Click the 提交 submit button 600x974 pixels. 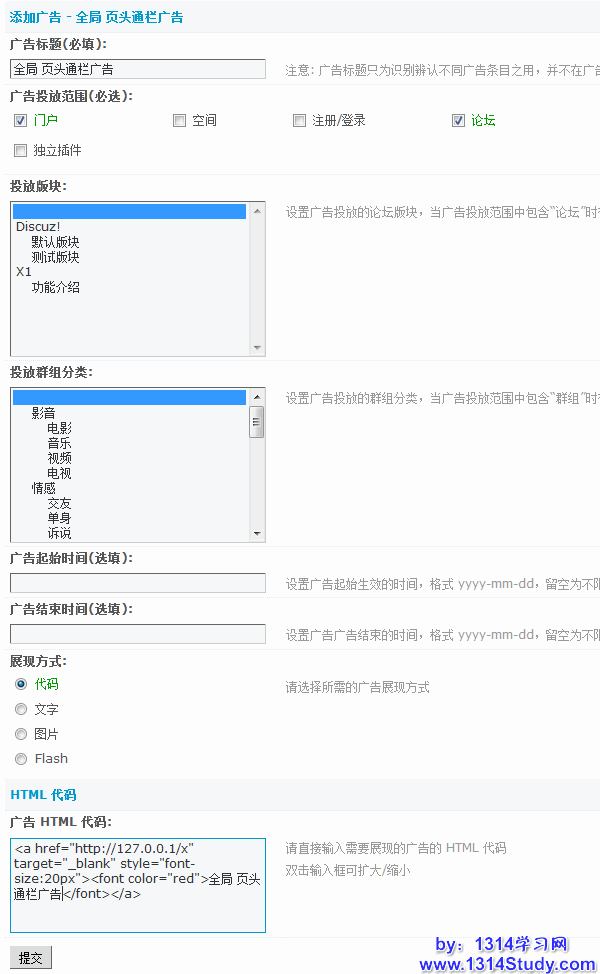tap(30, 958)
